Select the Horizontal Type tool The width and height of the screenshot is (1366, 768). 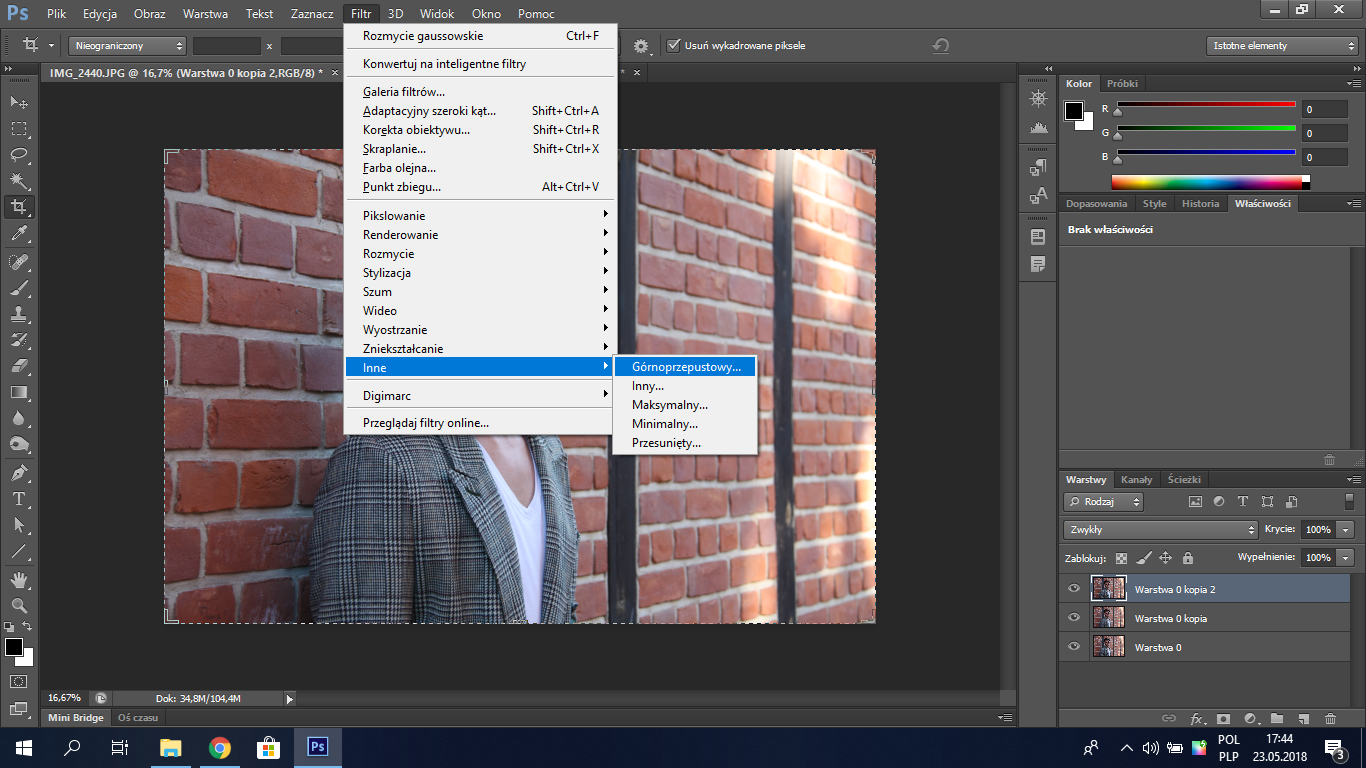[x=19, y=499]
